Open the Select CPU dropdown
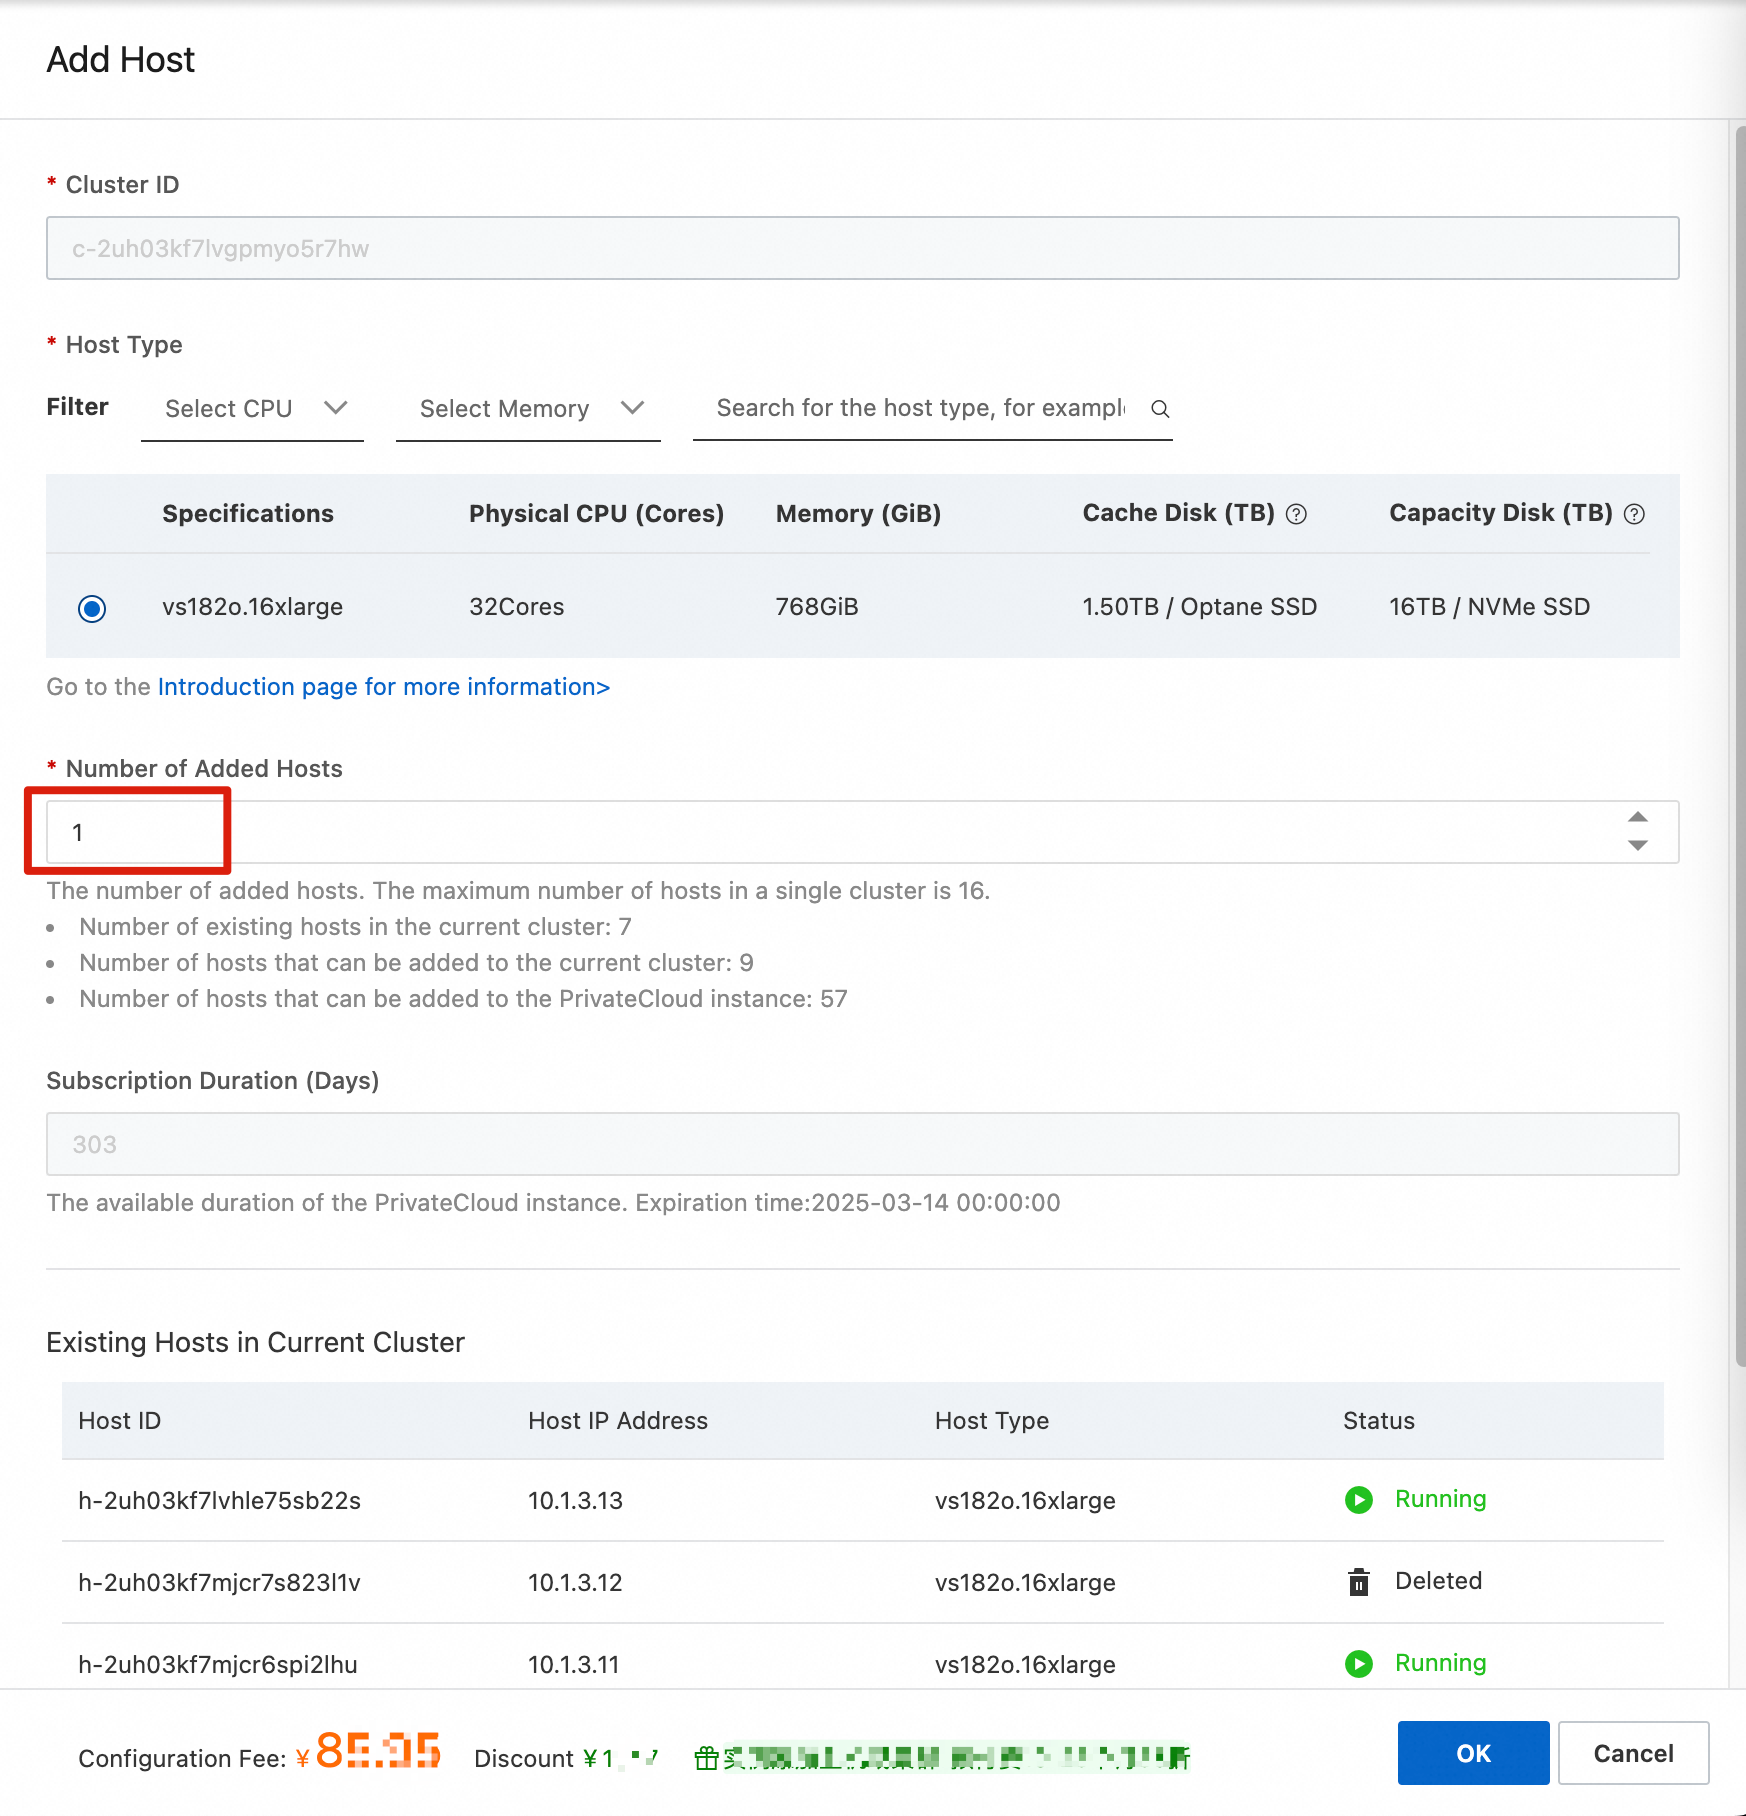This screenshot has height=1816, width=1746. click(252, 409)
